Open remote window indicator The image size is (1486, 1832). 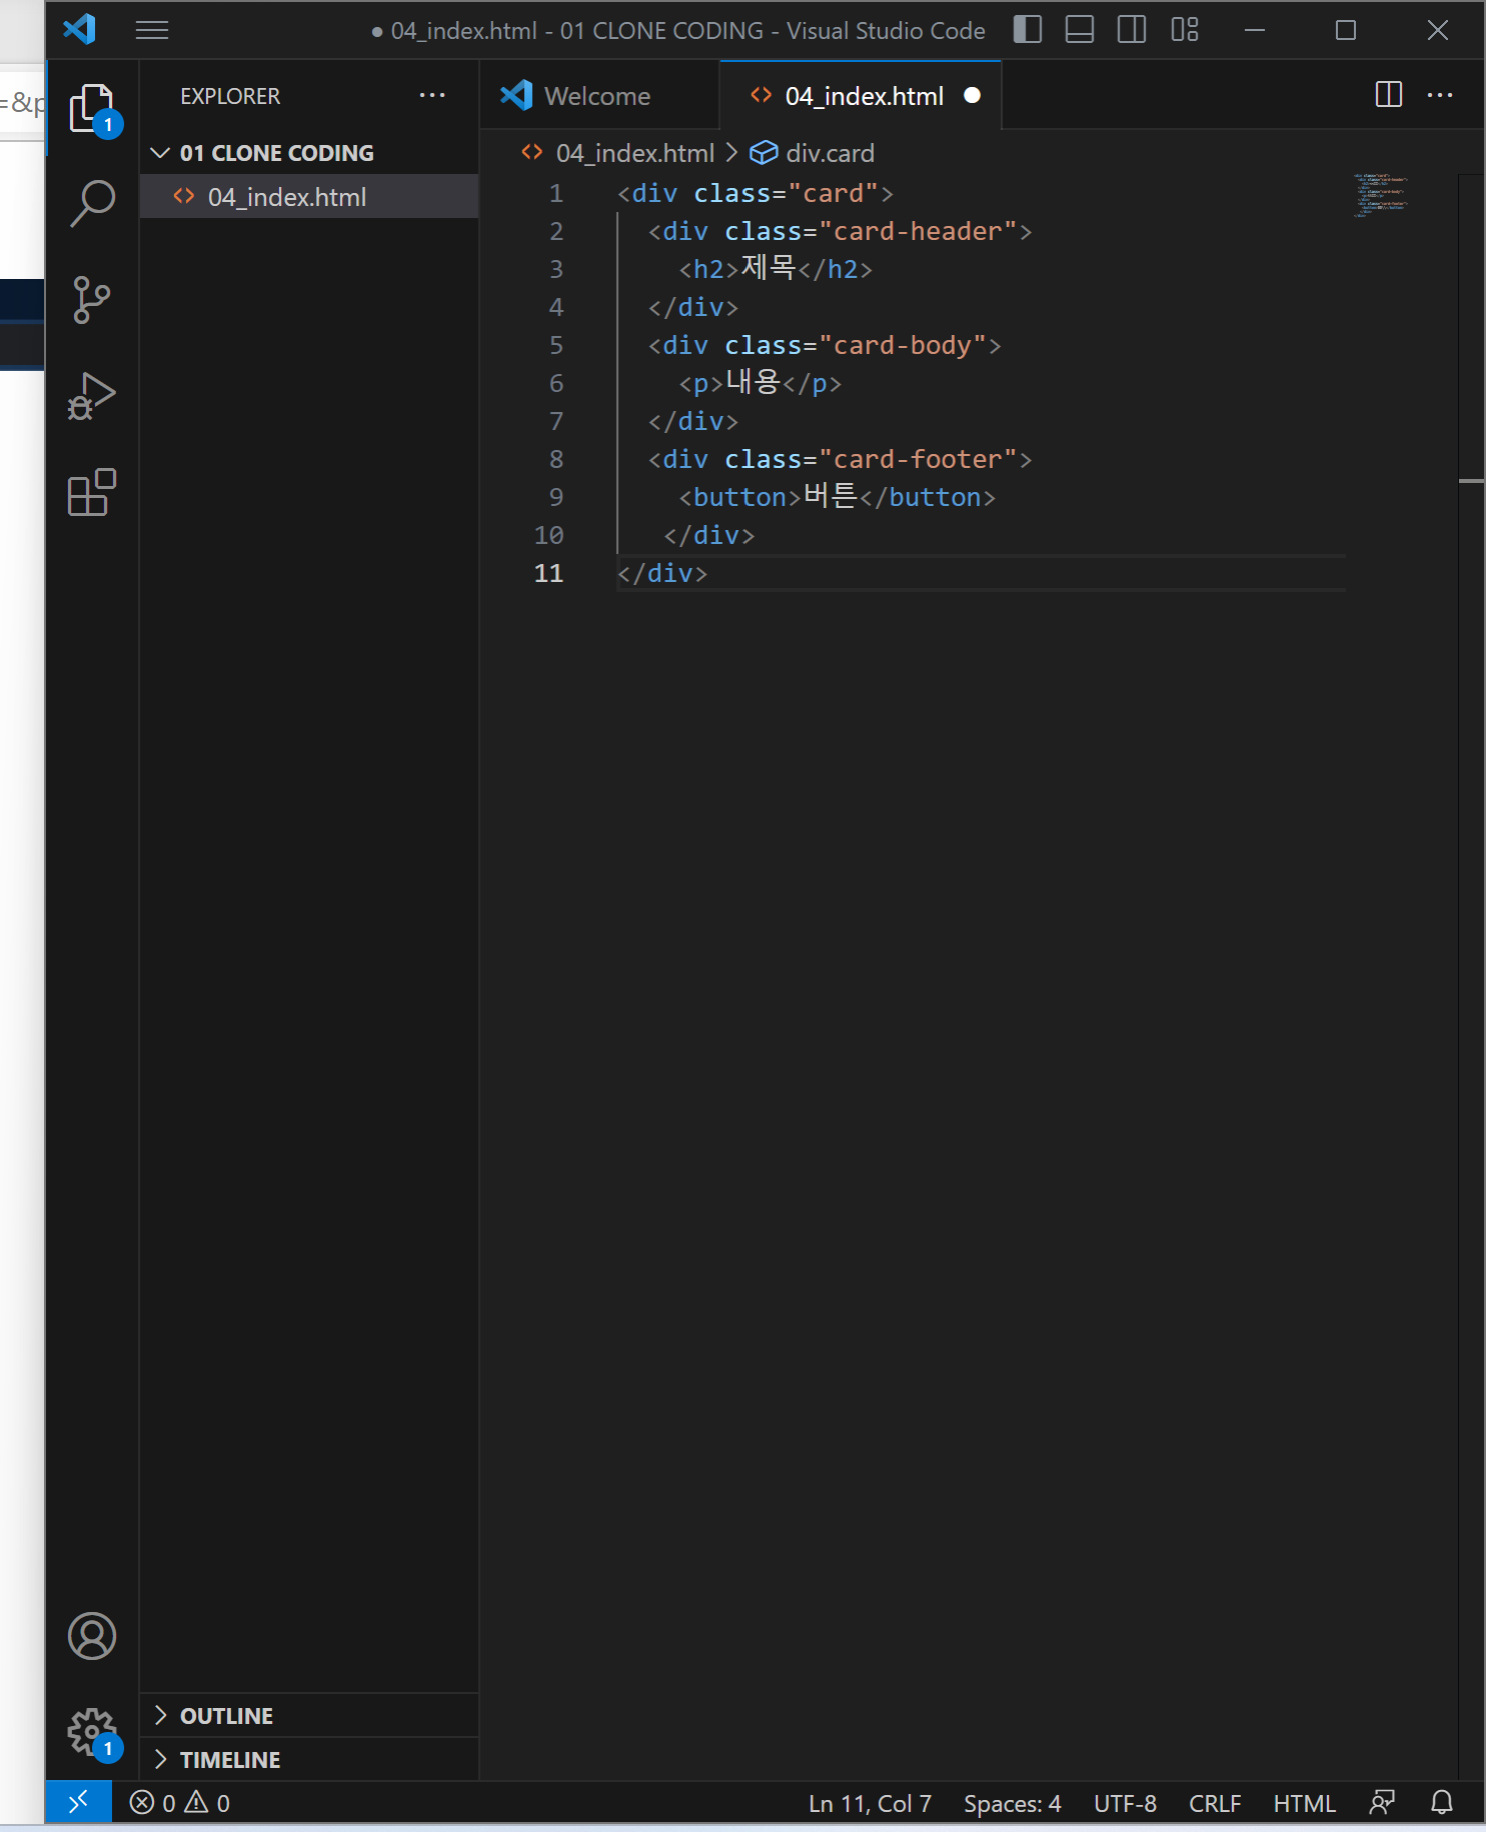click(x=78, y=1802)
